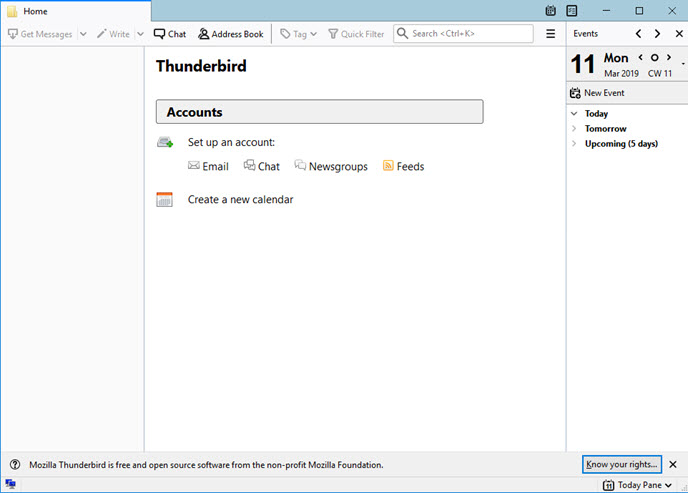Dismiss the Mozilla notification bar
This screenshot has height=493, width=688.
(673, 464)
